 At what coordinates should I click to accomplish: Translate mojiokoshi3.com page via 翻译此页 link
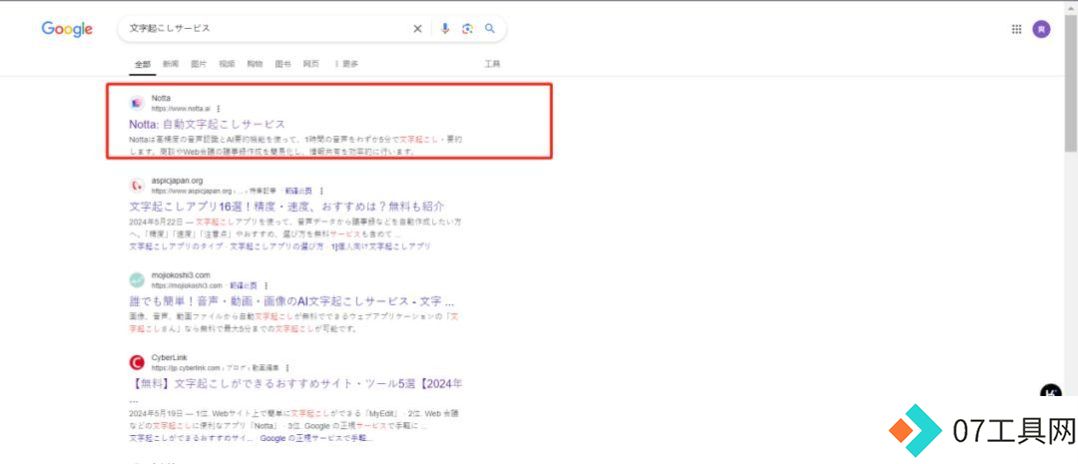[243, 285]
